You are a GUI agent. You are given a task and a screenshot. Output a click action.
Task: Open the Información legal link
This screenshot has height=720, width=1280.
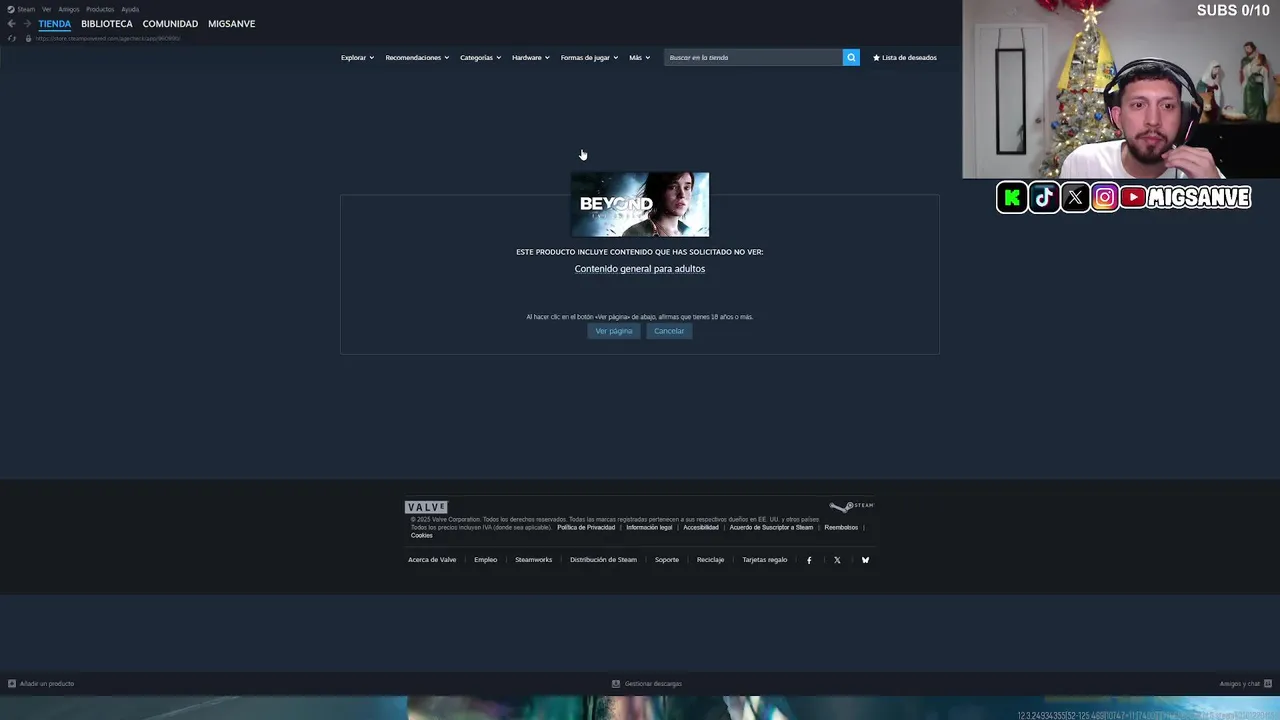[649, 527]
